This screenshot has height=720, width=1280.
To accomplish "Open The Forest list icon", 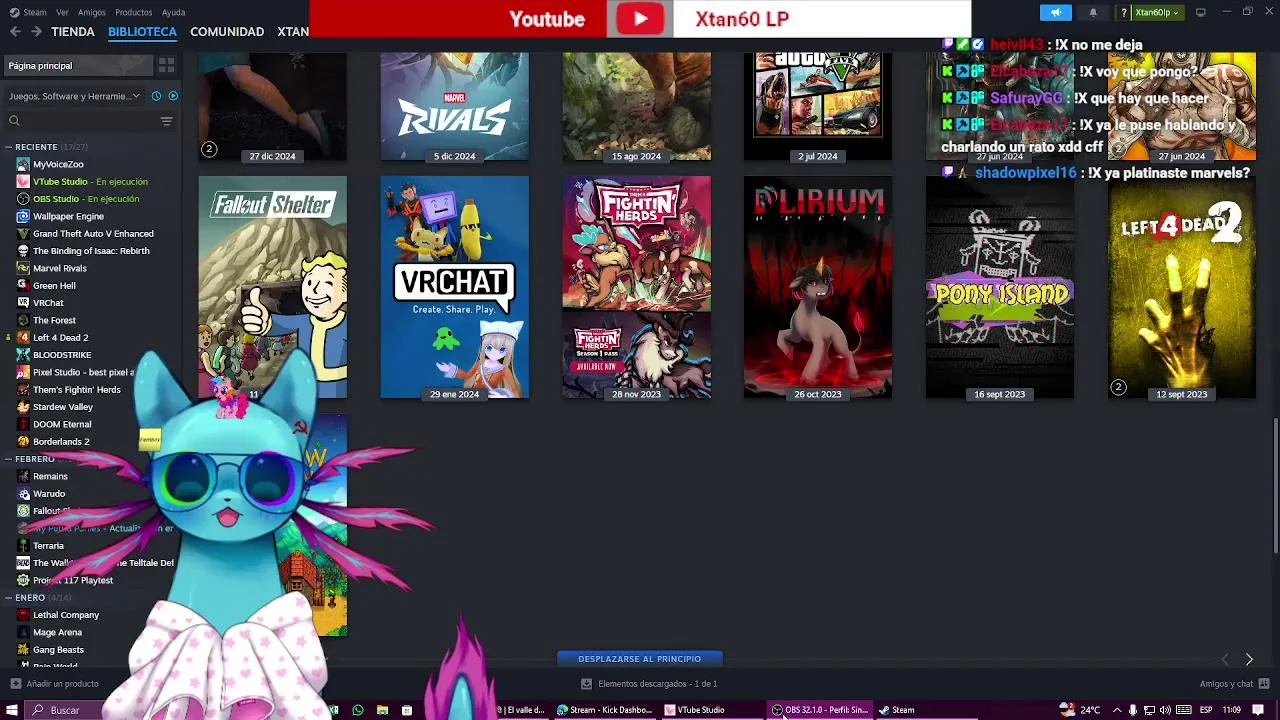I will pyautogui.click(x=23, y=320).
